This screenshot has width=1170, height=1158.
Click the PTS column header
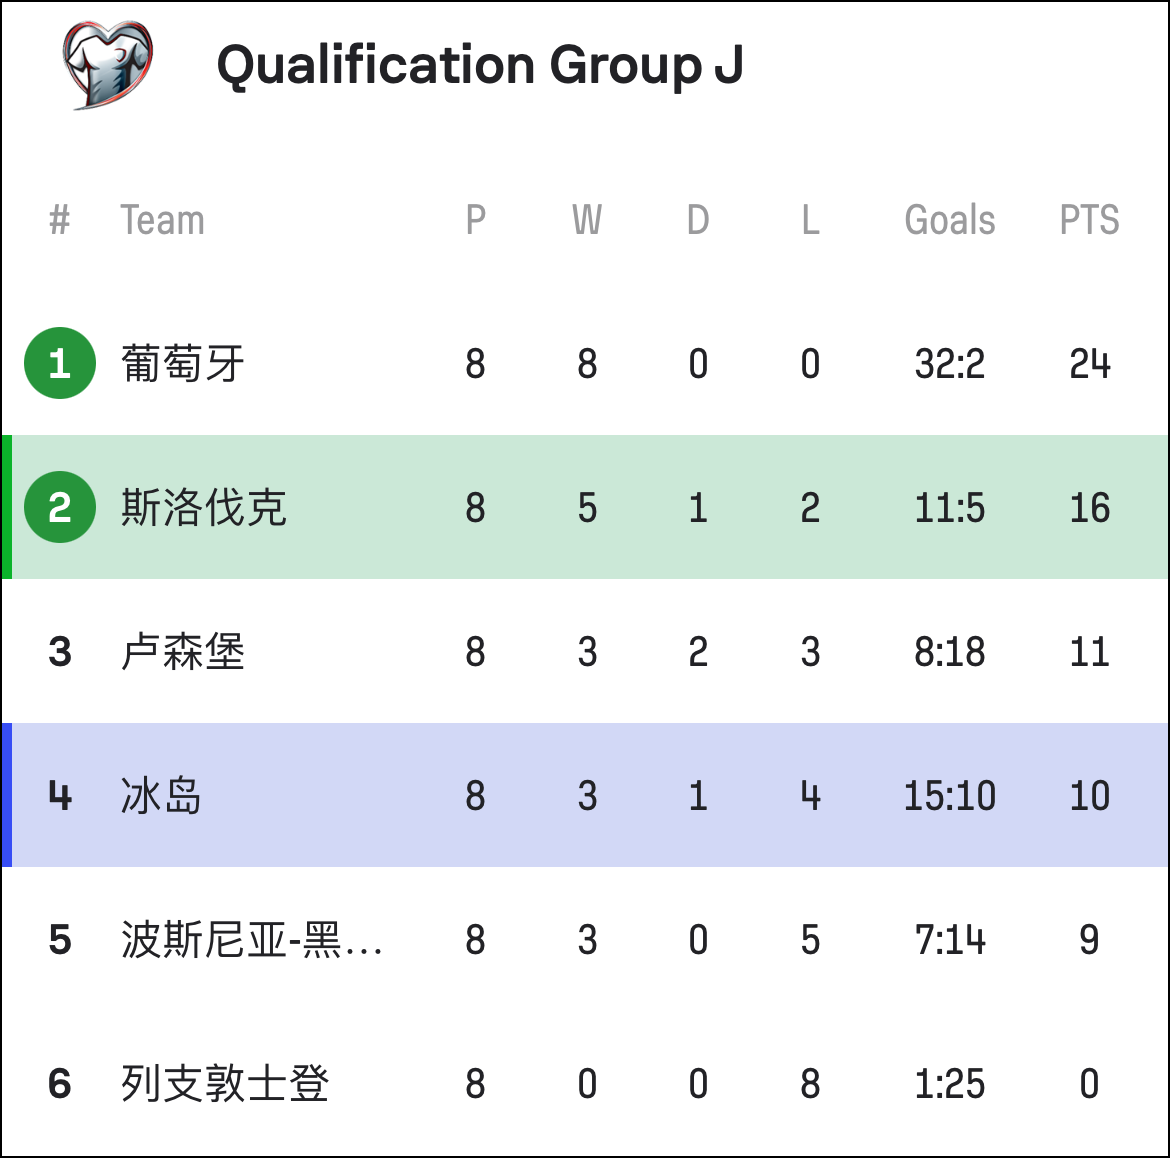tap(1089, 220)
